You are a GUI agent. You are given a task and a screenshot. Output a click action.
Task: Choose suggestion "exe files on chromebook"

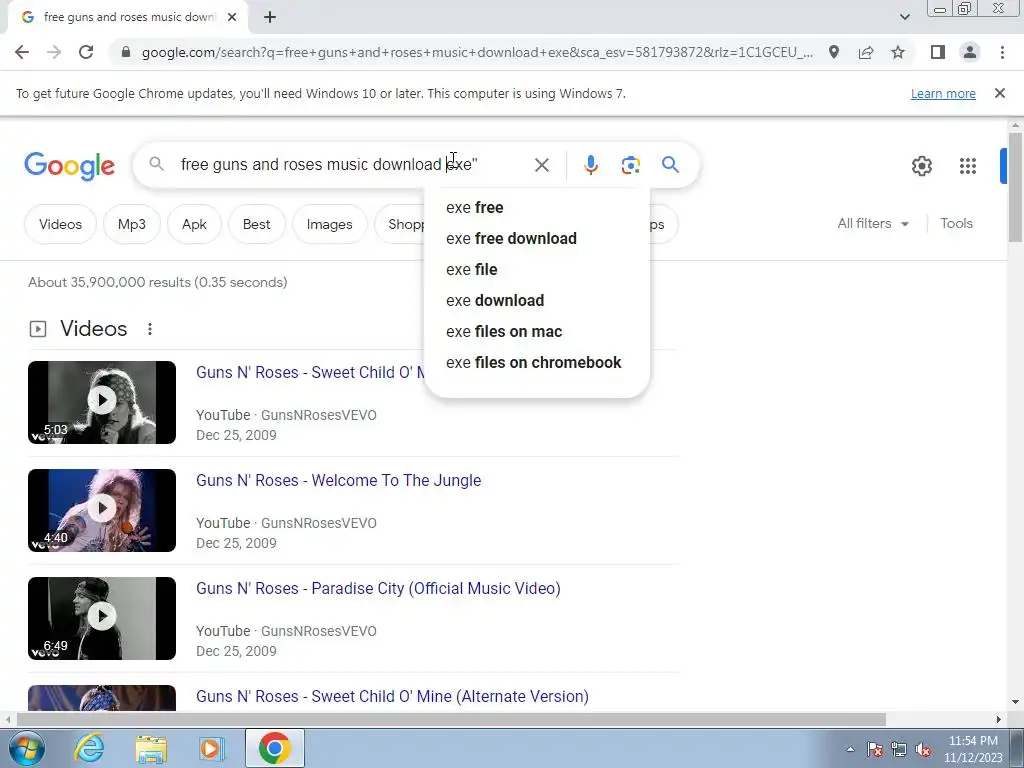(537, 362)
